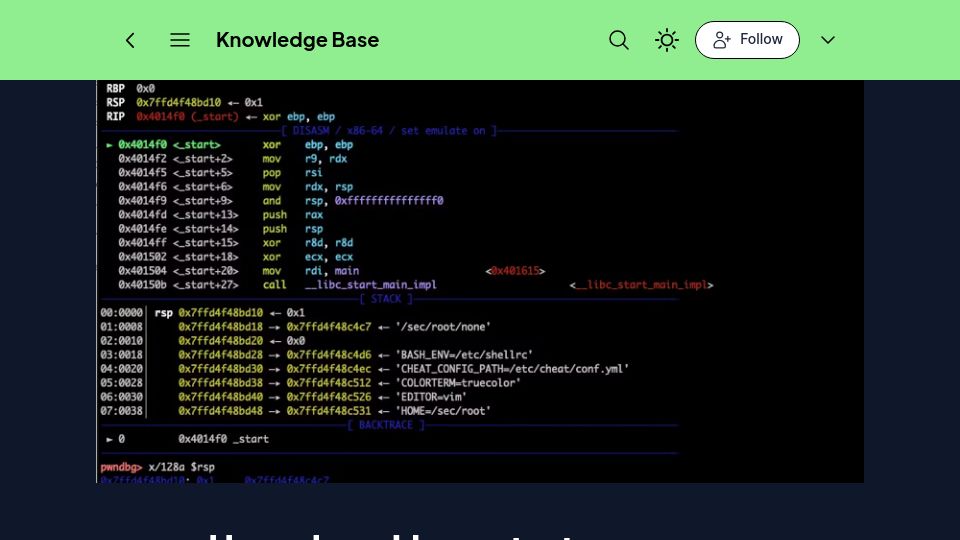
Task: Click the Knowledge Base title
Action: click(298, 40)
